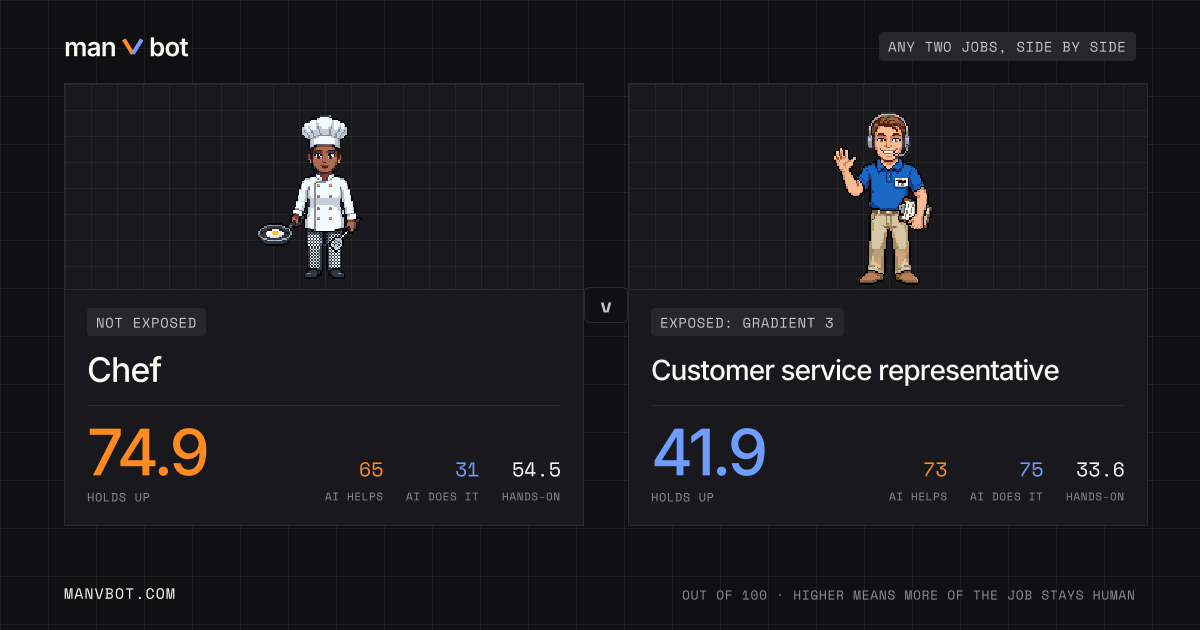Click the customer service 'AI helps' value 73
Image resolution: width=1200 pixels, height=630 pixels.
pyautogui.click(x=935, y=470)
